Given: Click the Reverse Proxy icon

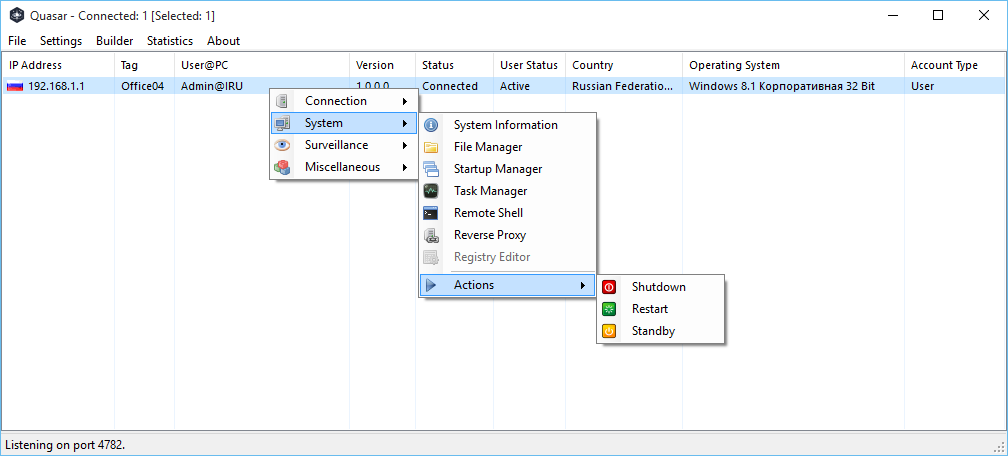Looking at the screenshot, I should pos(431,235).
